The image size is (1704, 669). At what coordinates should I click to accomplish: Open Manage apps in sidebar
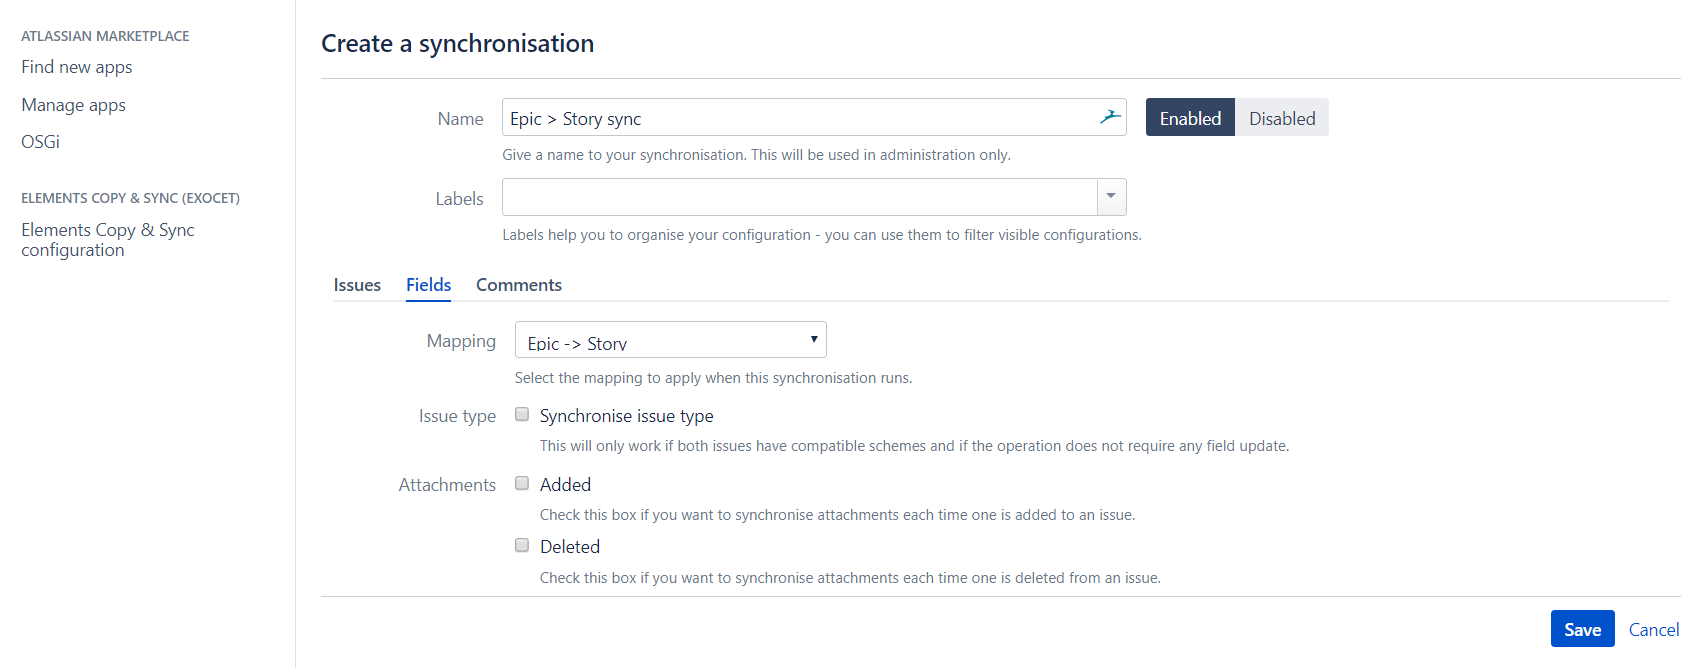(x=74, y=105)
